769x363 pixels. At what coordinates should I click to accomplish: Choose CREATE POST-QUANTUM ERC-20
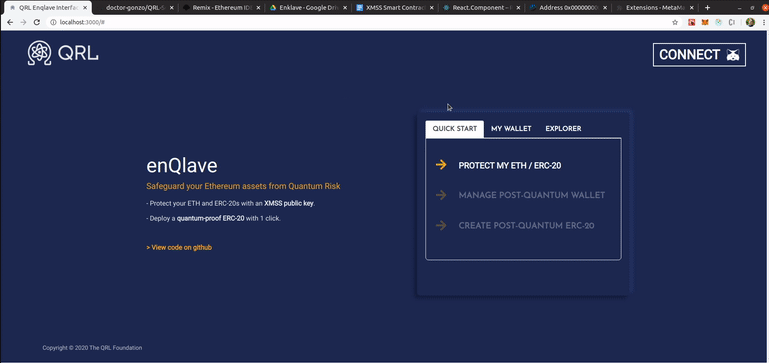coord(526,226)
